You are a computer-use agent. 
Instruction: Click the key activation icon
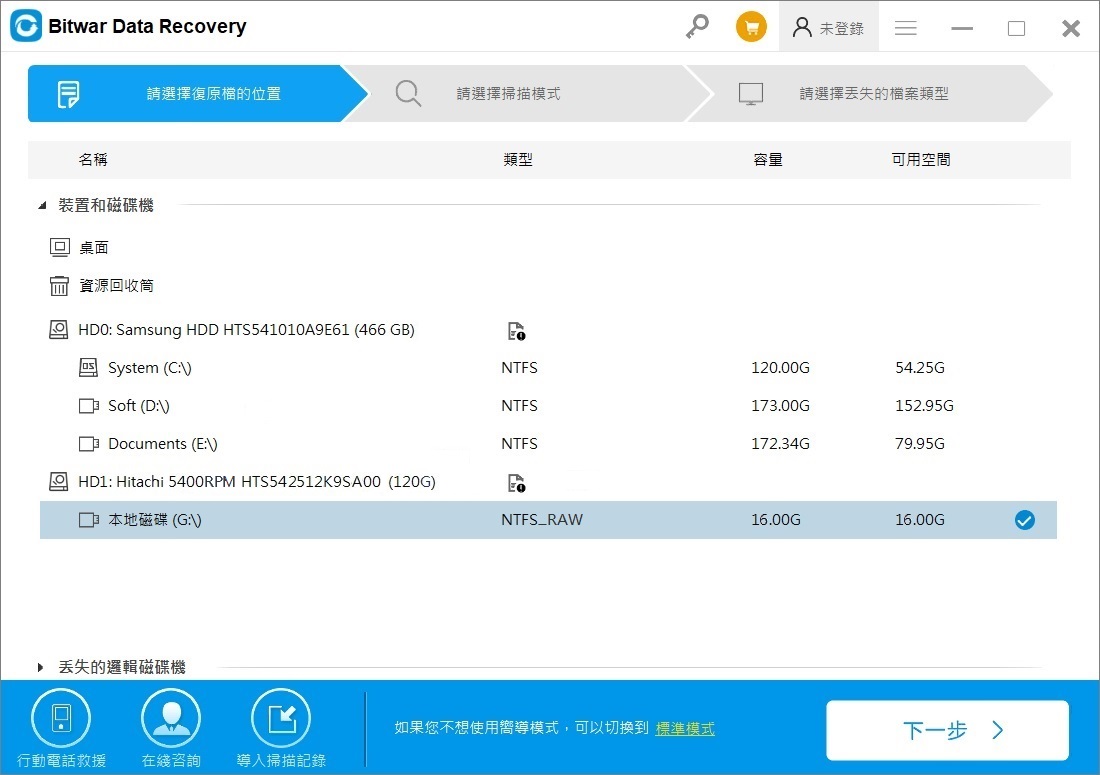(697, 27)
